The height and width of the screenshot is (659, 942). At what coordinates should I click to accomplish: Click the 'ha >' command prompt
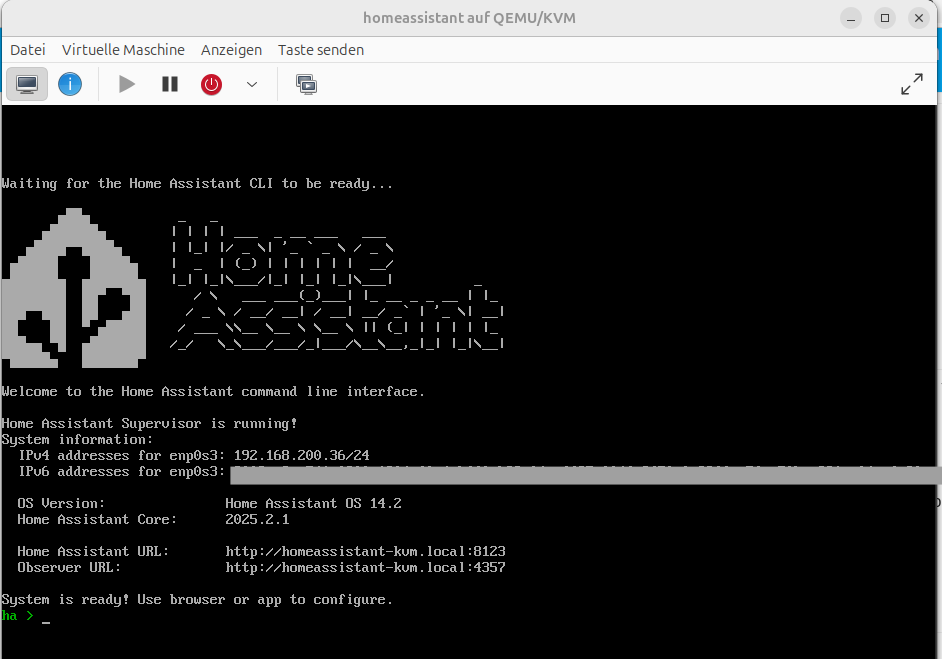coord(17,616)
